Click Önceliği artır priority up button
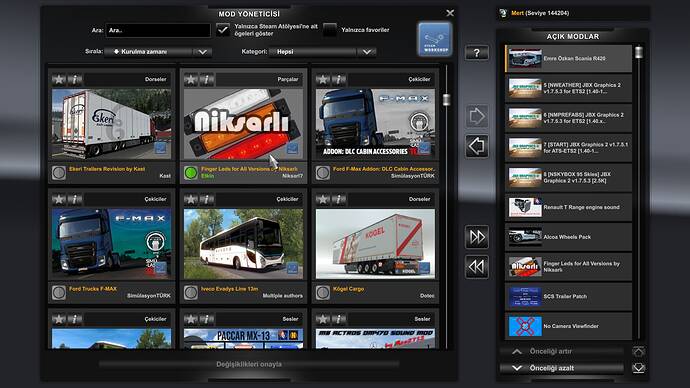Image resolution: width=690 pixels, height=388 pixels. click(x=562, y=351)
